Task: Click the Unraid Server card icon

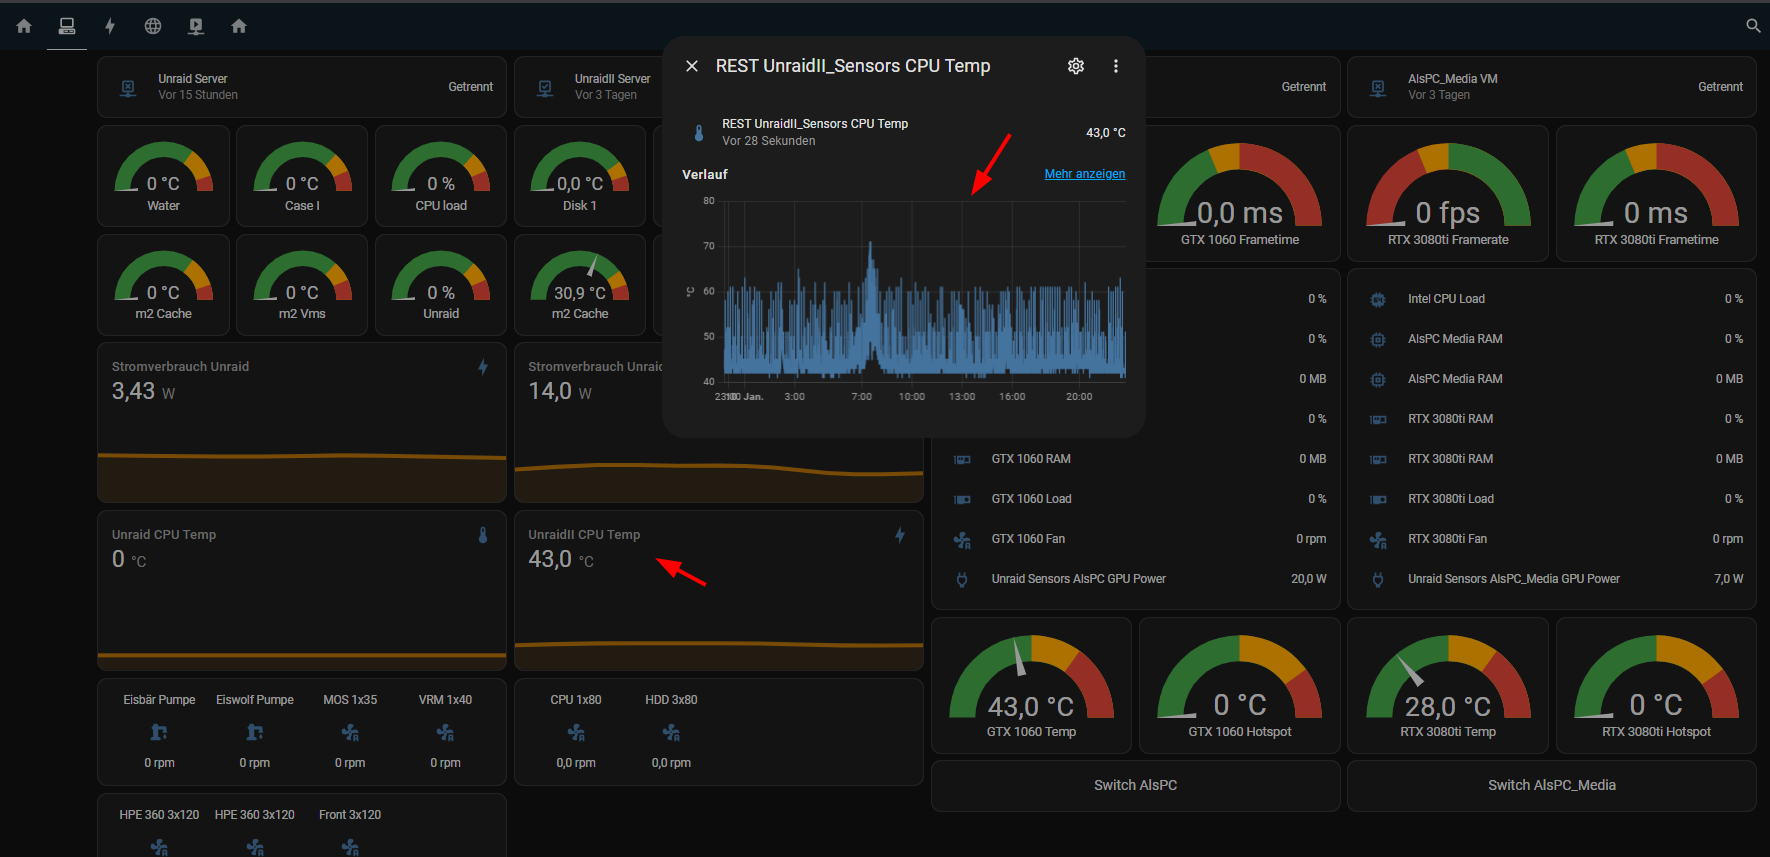Action: coord(128,88)
